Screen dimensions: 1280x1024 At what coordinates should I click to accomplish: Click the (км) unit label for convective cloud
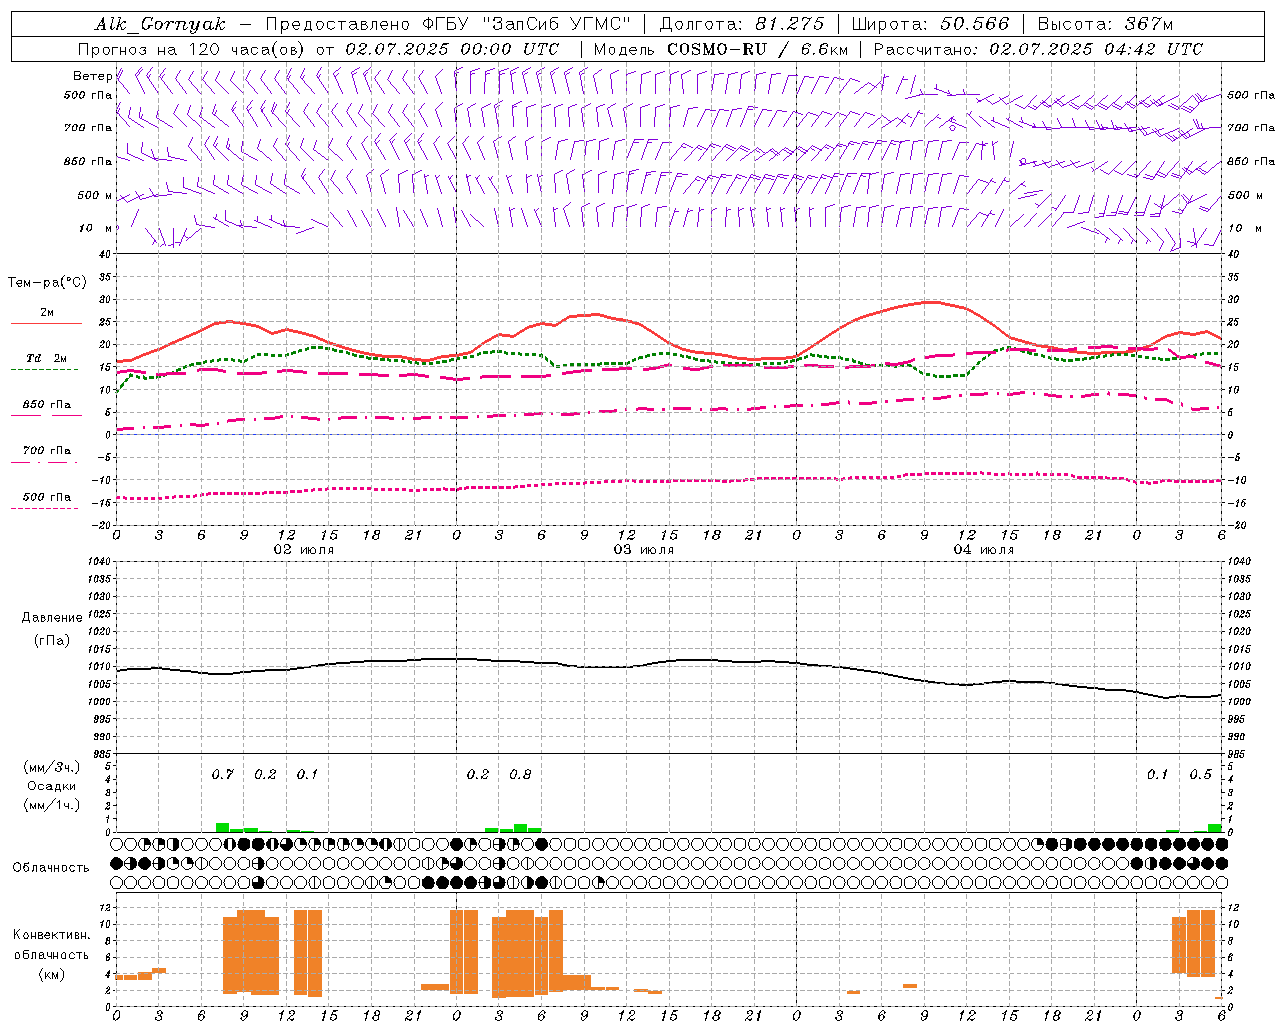click(51, 974)
